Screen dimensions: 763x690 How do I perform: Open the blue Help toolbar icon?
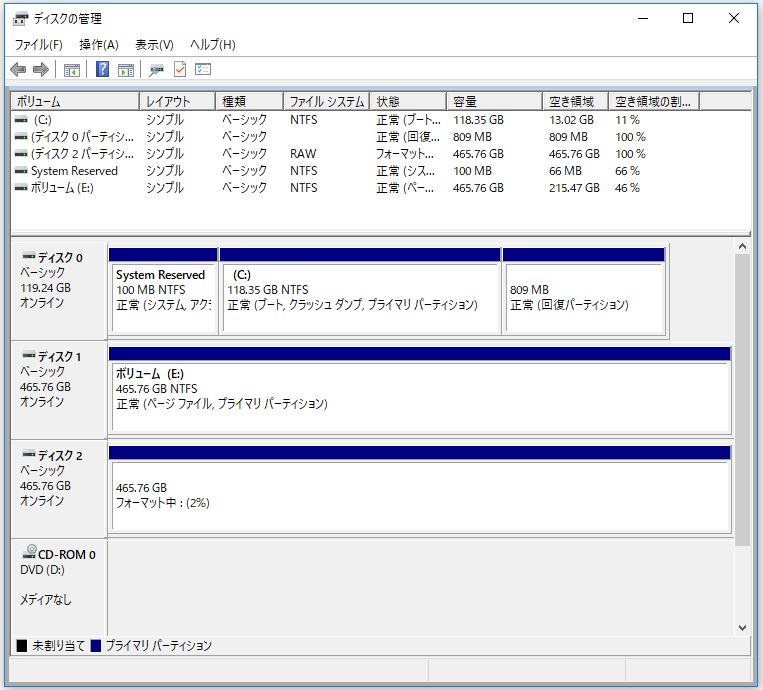click(x=102, y=69)
